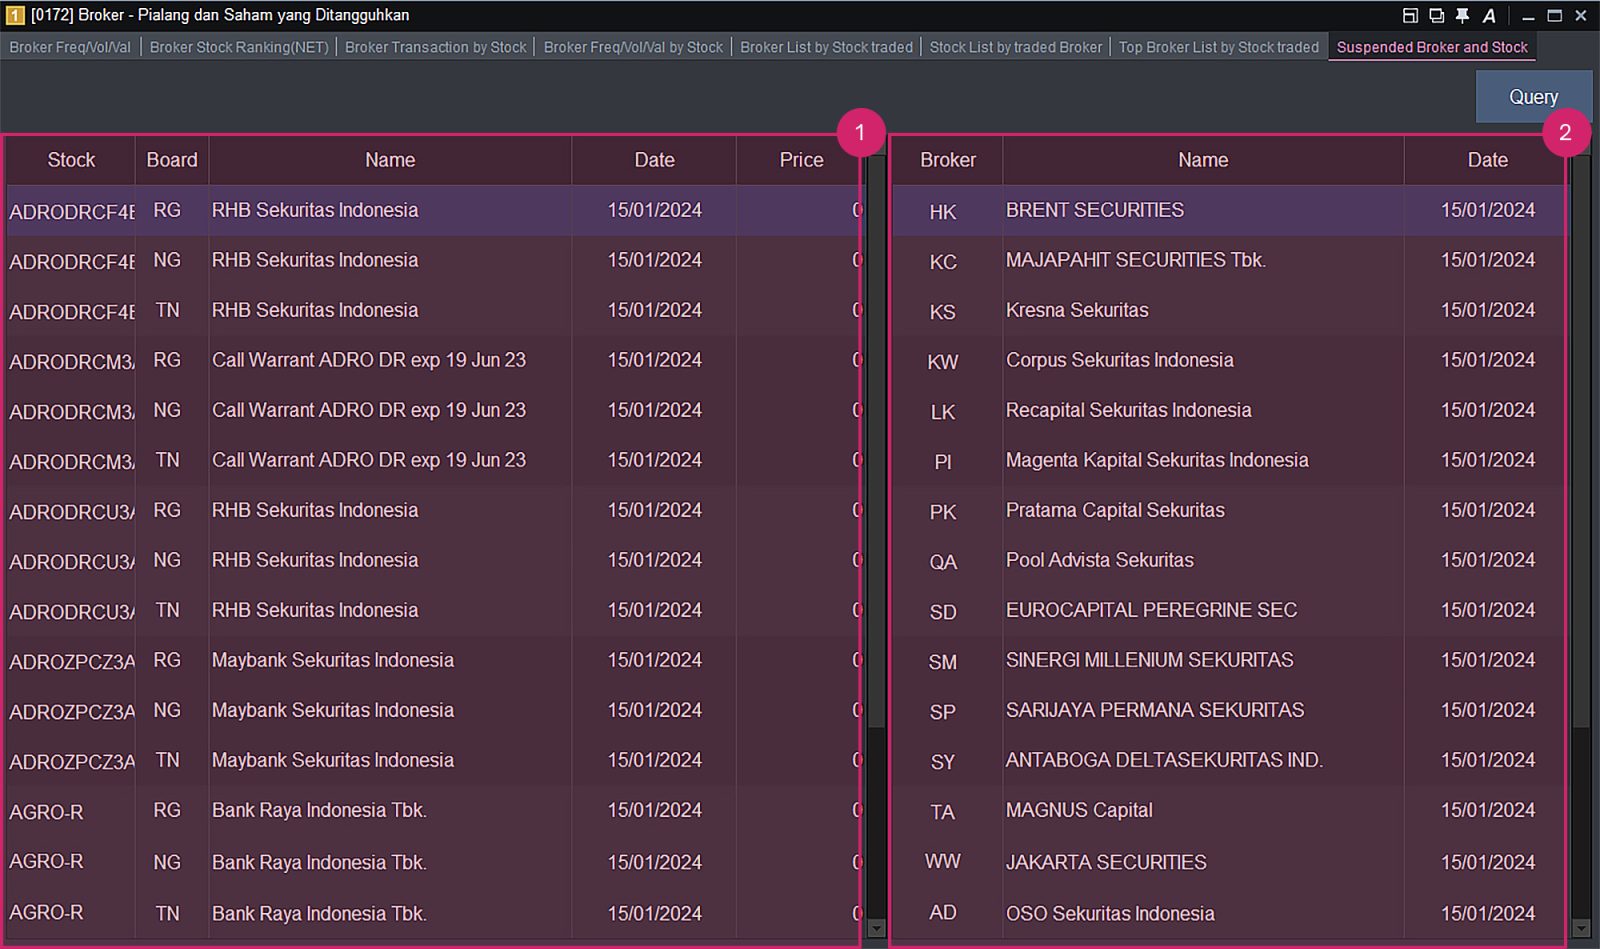
Task: Open Broker Freq/Vol/Val by Stock tab
Action: [631, 46]
